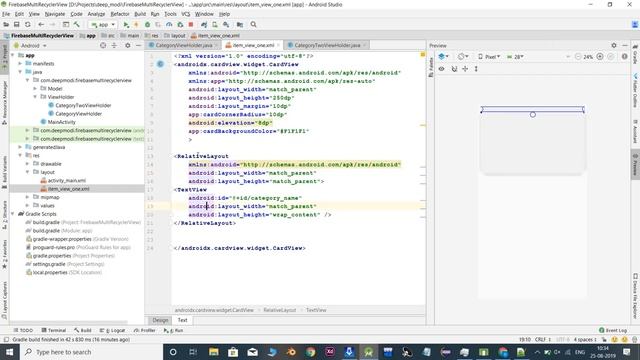Open the Event Log
This screenshot has width=640, height=360.
(x=613, y=330)
